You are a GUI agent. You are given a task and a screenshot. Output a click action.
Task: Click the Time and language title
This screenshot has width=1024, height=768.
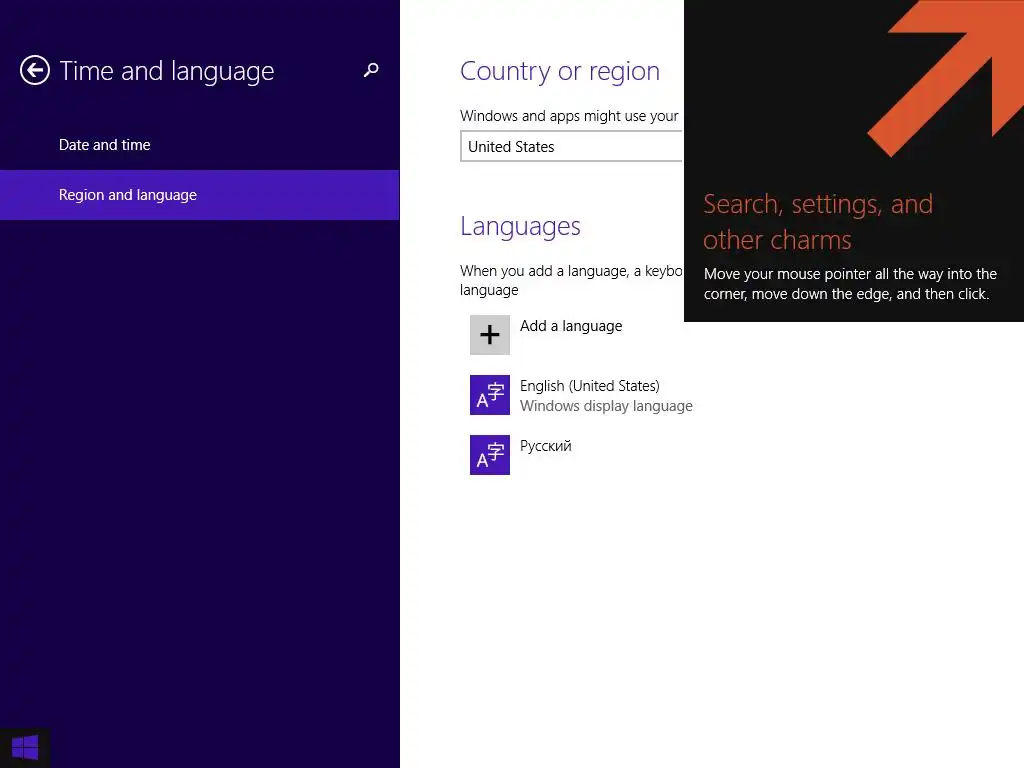(167, 71)
